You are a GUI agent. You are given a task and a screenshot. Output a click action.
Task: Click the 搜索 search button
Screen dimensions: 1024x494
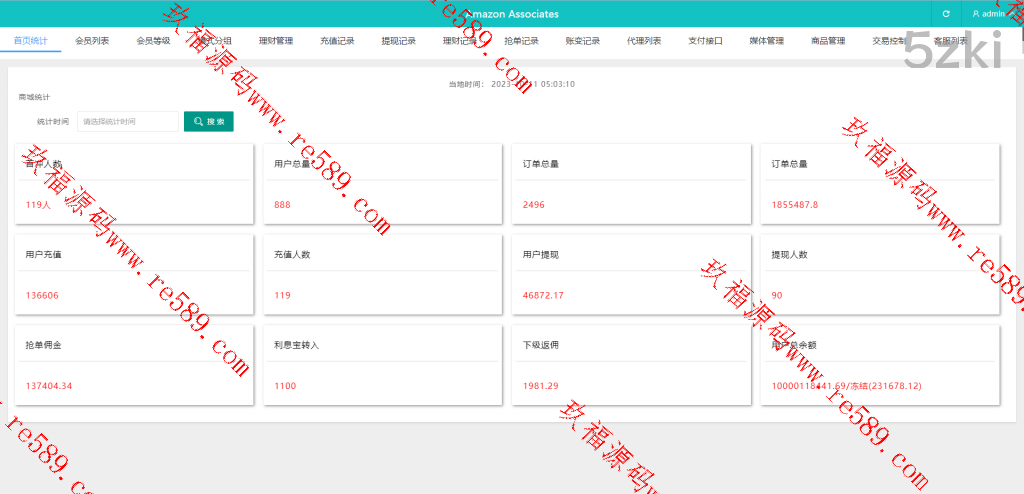tap(208, 121)
